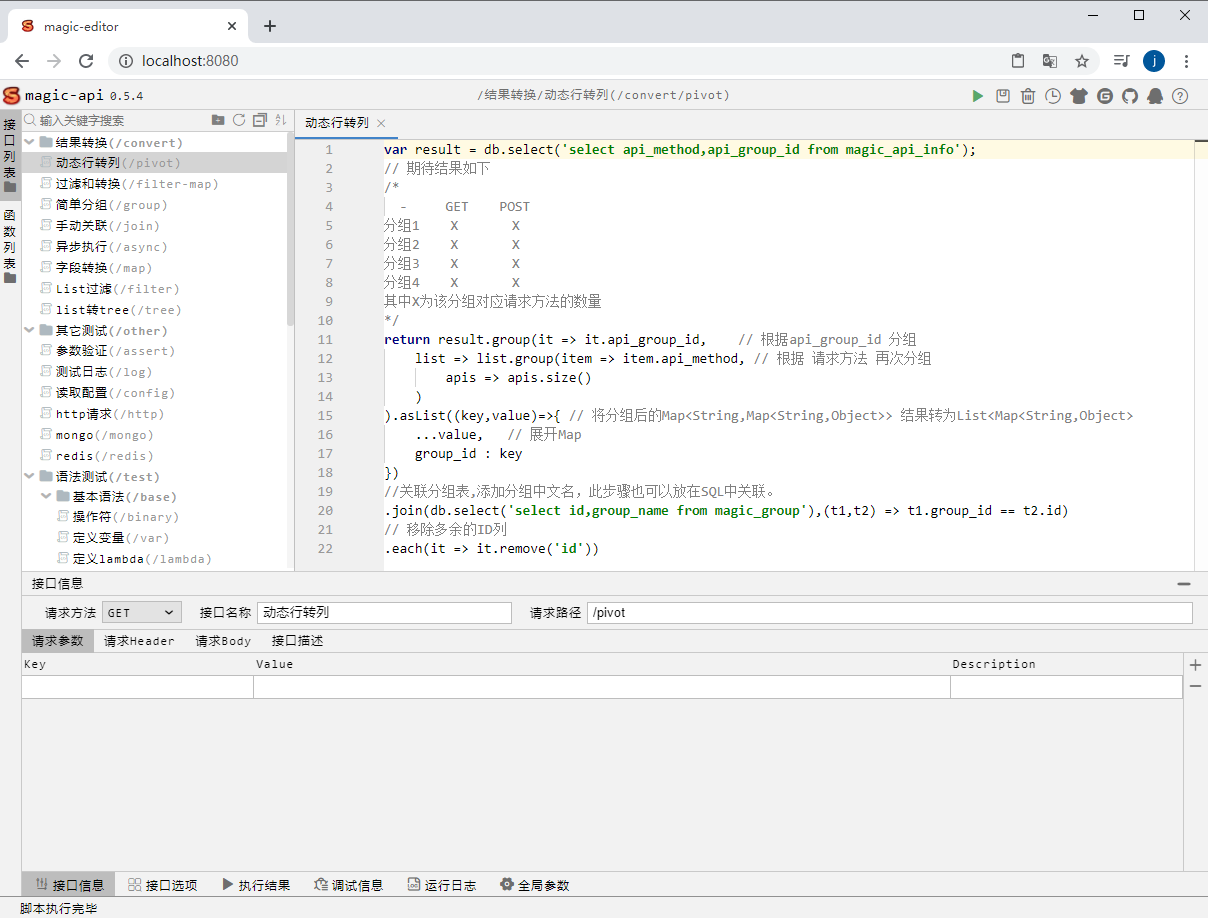Click the plus icon to add parameter row
Screen dimensions: 1208x918
tap(1195, 665)
